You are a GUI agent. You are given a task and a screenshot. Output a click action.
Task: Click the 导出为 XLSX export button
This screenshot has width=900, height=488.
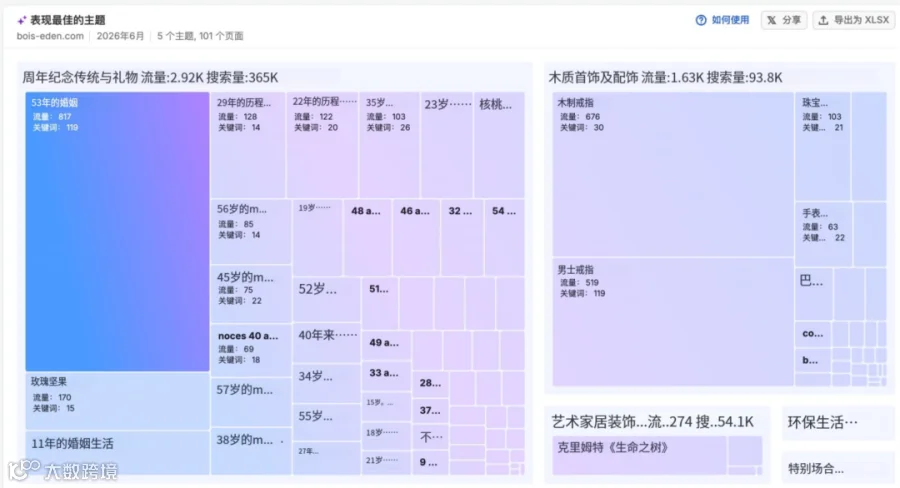pos(854,20)
